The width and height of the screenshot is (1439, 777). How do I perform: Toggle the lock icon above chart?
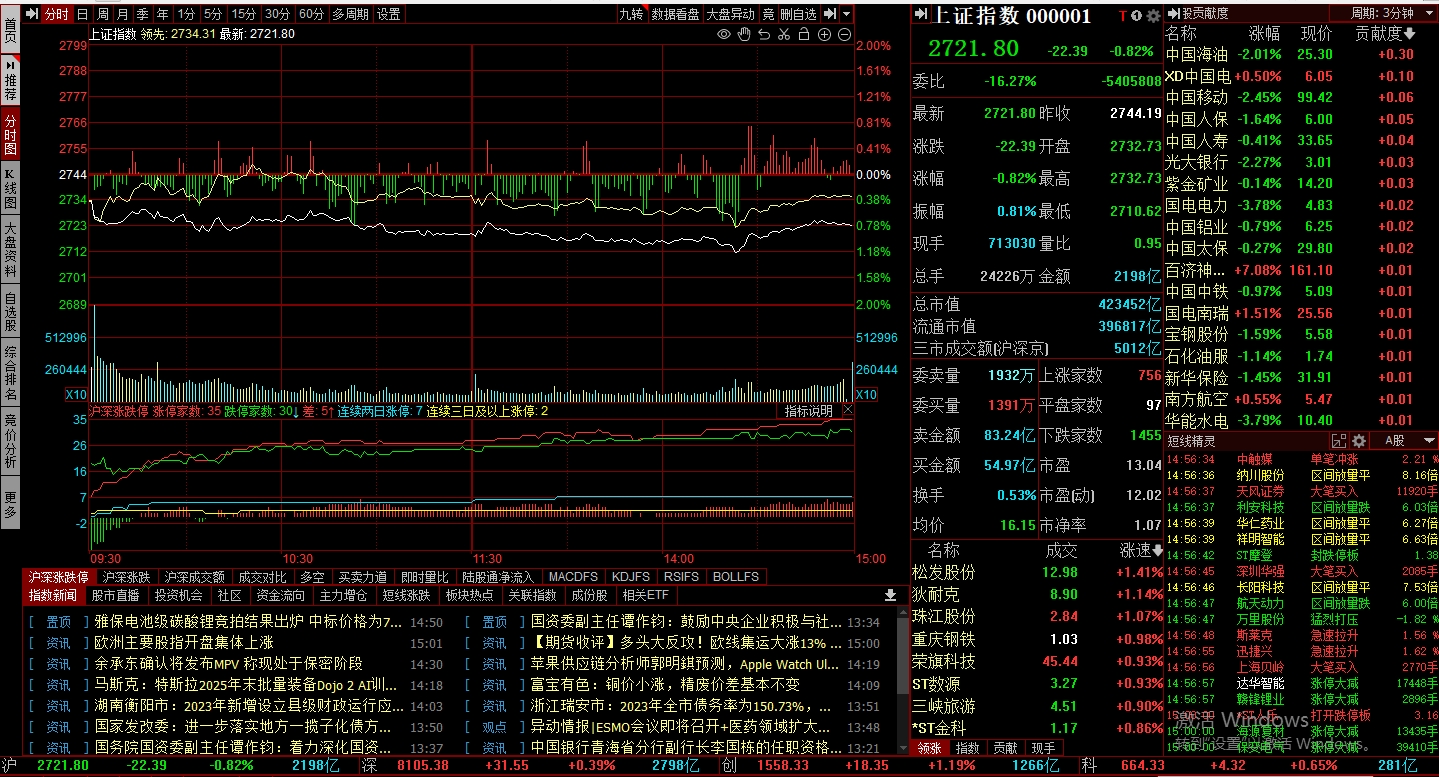coord(804,34)
